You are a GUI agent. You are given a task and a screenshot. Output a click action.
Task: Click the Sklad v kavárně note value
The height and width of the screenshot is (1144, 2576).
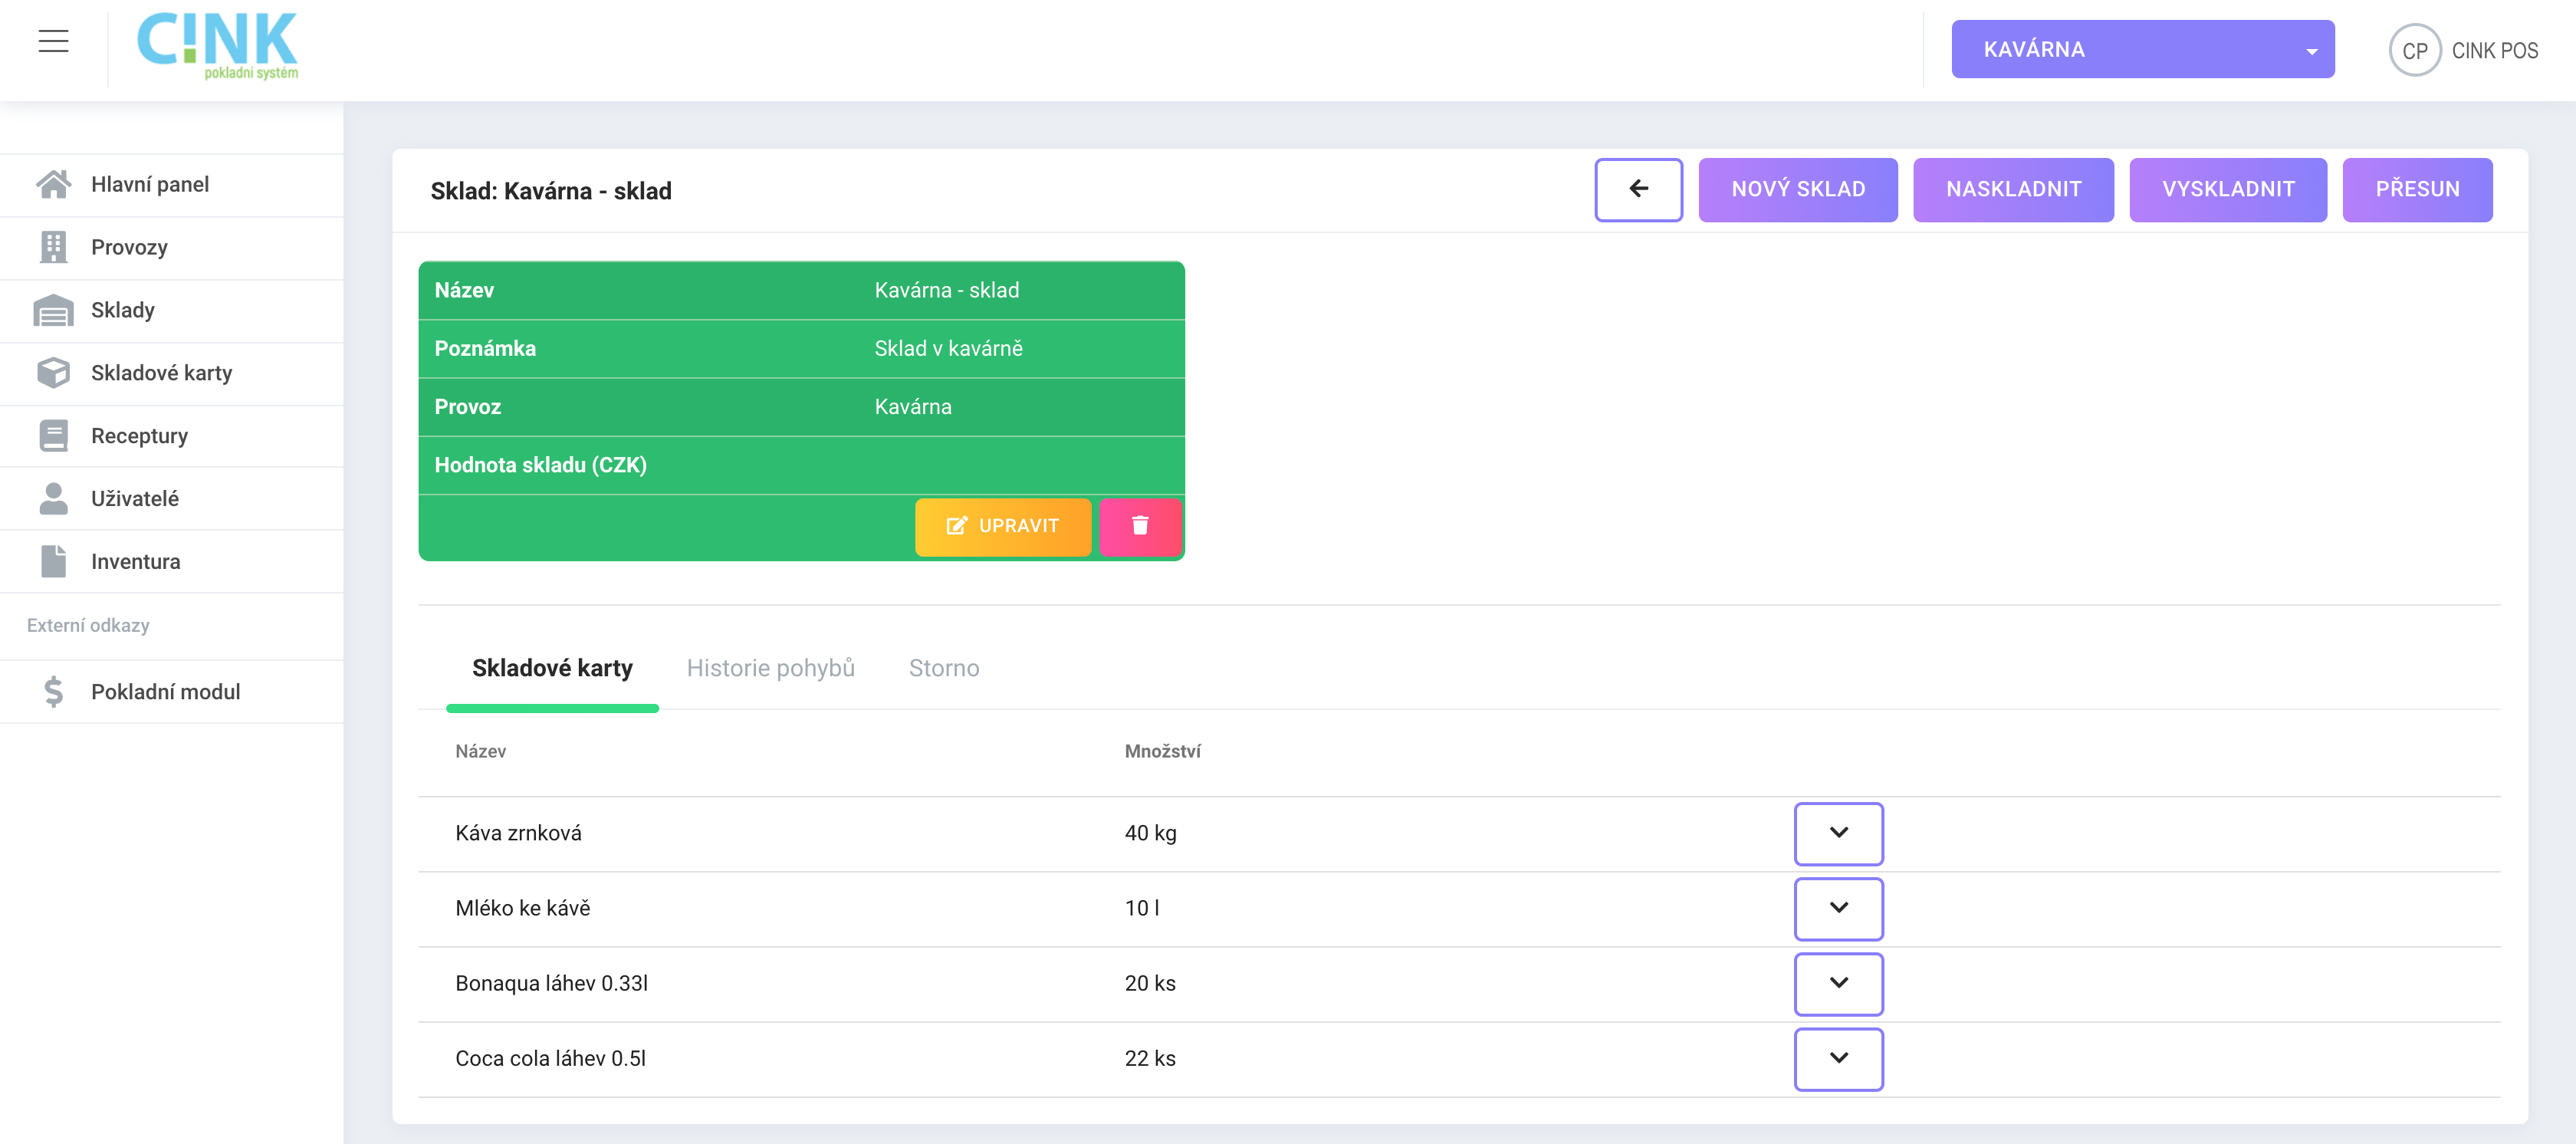948,348
